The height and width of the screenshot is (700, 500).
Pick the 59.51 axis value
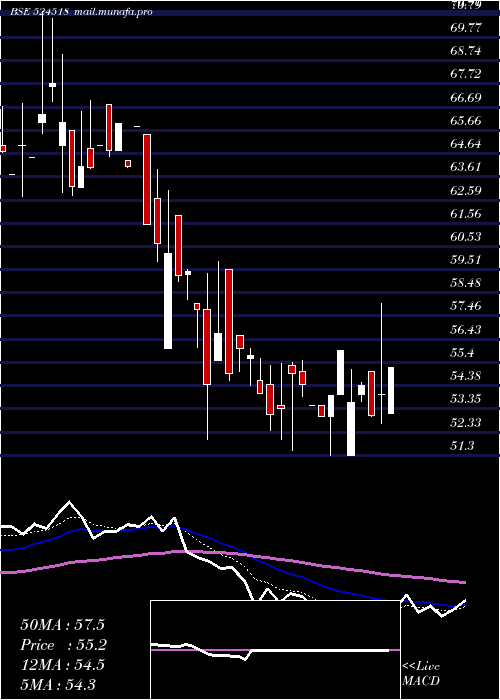pyautogui.click(x=466, y=259)
